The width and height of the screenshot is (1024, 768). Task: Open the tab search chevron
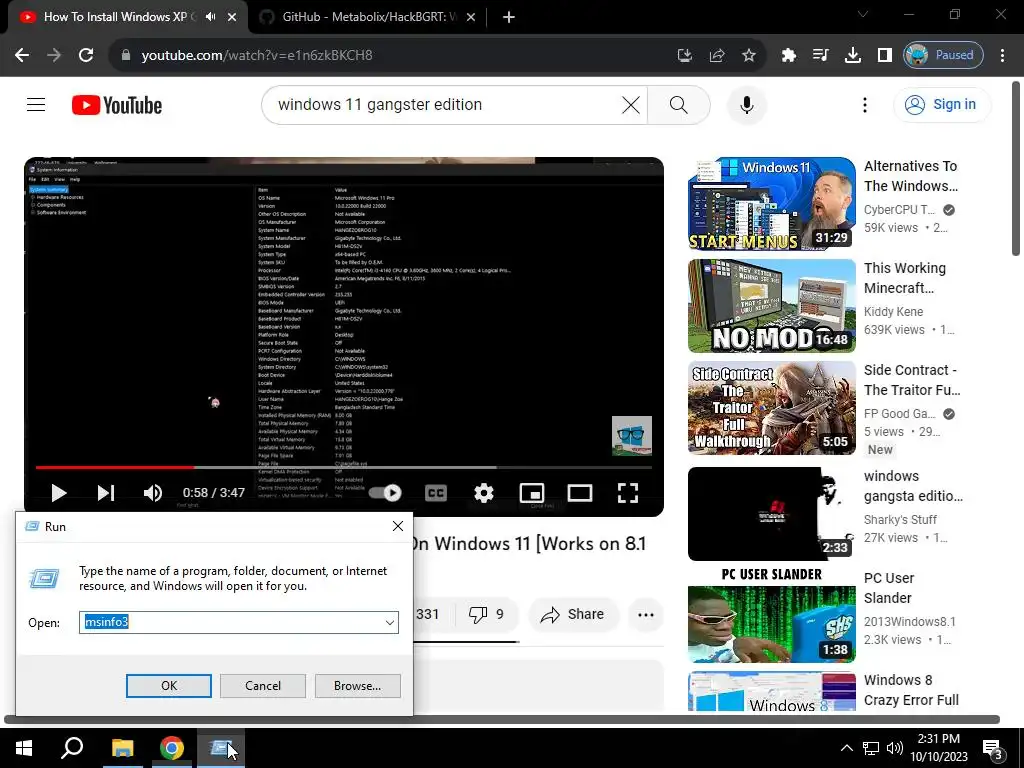[x=863, y=14]
